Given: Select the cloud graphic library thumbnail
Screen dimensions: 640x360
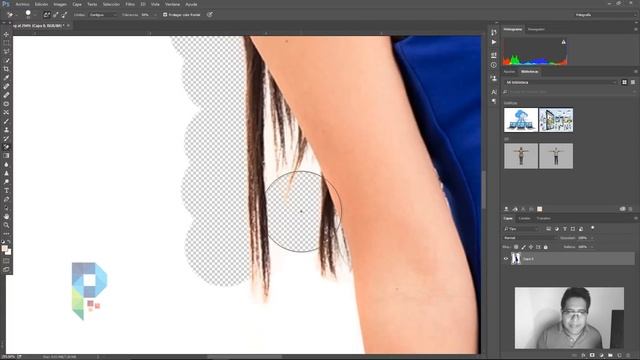Looking at the screenshot, I should (521, 120).
